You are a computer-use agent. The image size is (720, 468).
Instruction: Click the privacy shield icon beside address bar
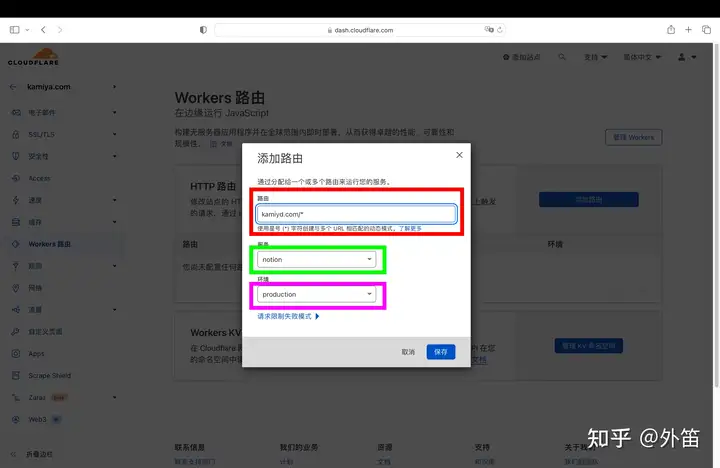[x=203, y=30]
